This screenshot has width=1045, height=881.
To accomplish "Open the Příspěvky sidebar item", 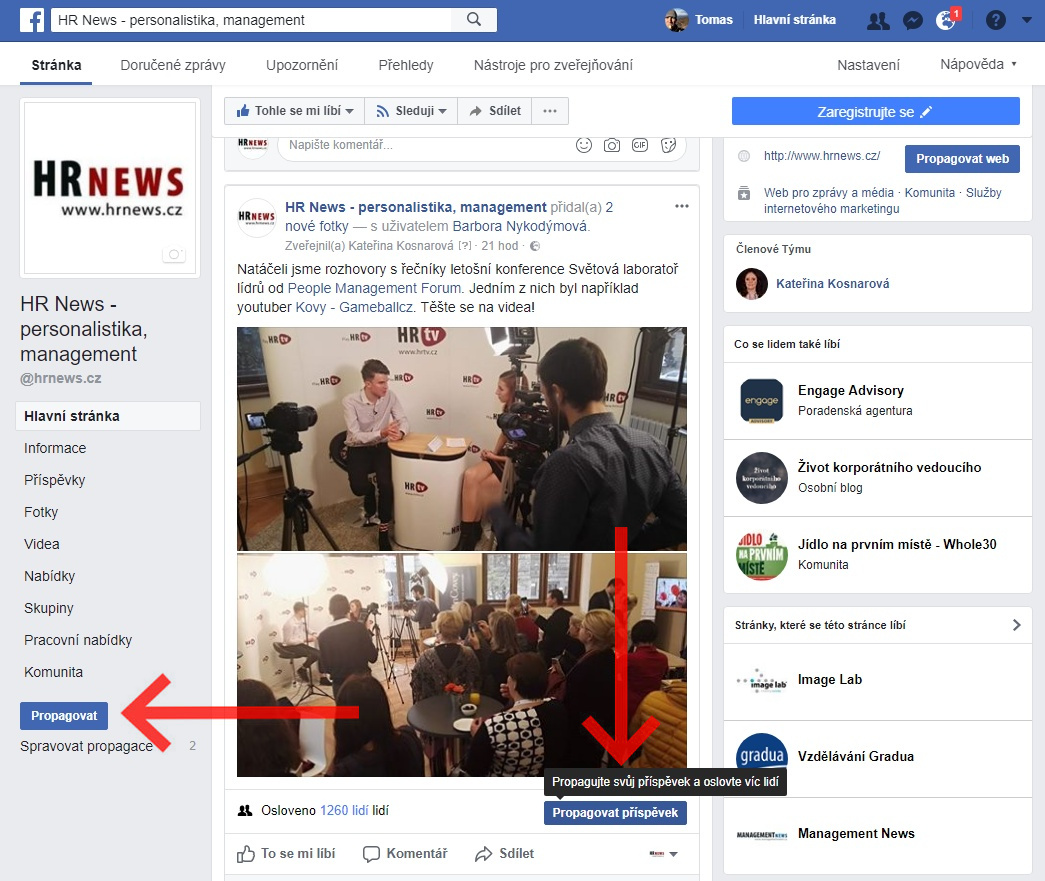I will 55,480.
